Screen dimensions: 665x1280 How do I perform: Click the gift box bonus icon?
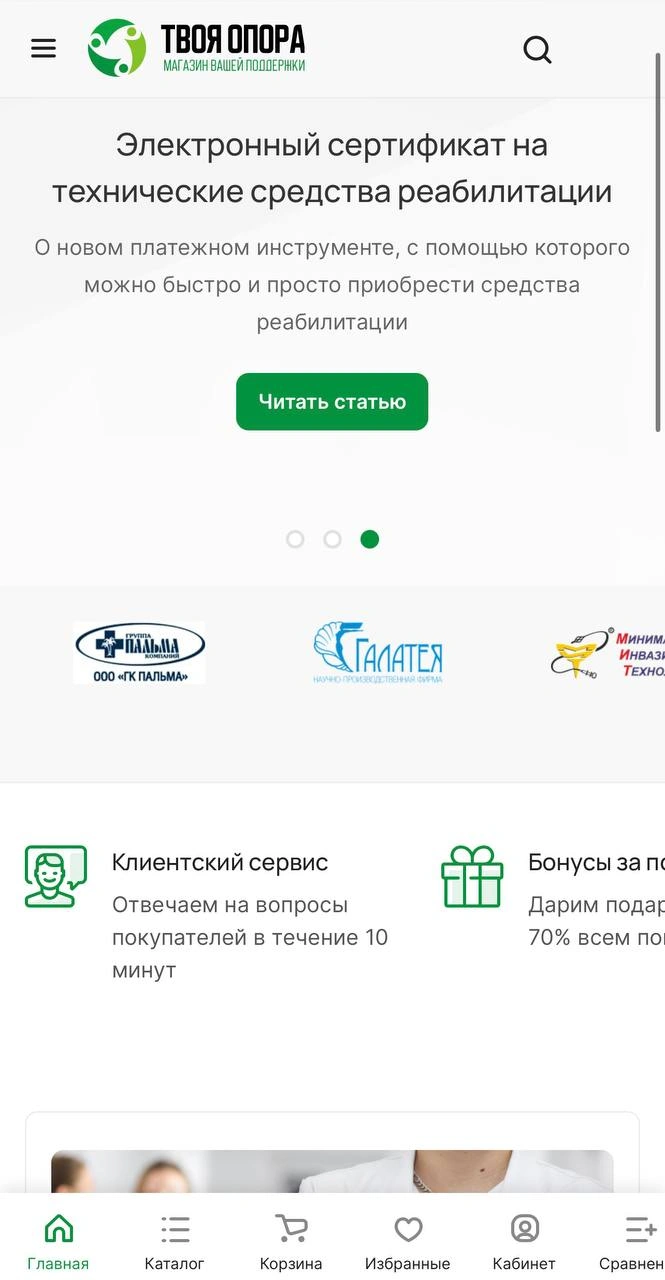point(472,876)
